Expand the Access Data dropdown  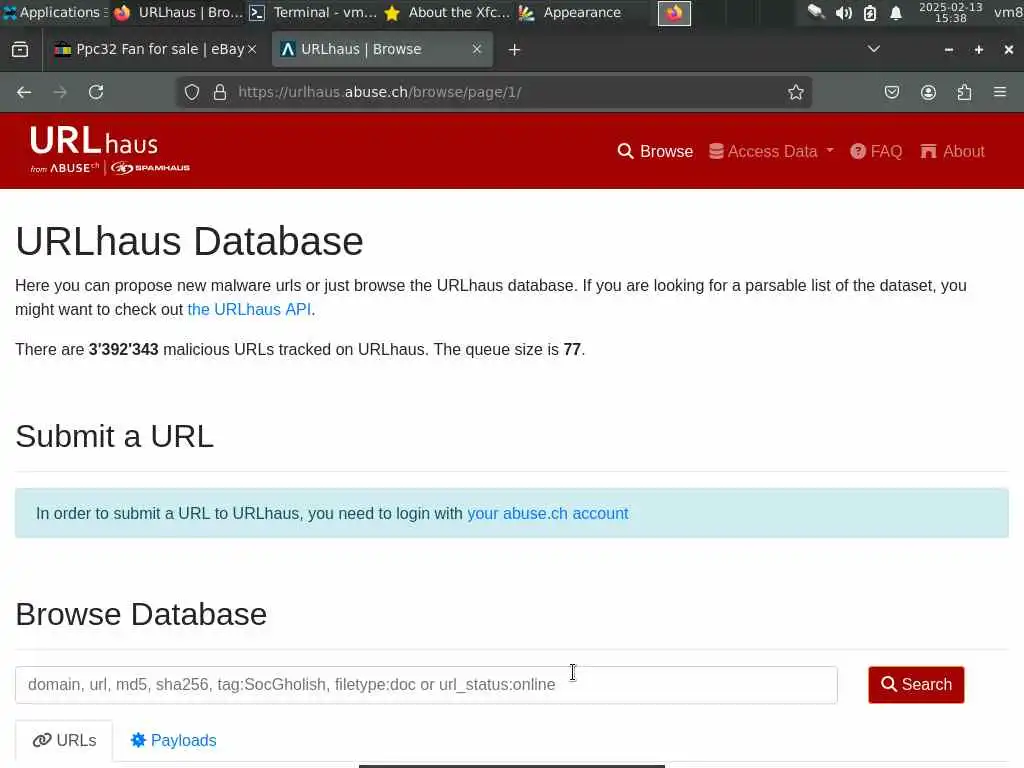(771, 152)
